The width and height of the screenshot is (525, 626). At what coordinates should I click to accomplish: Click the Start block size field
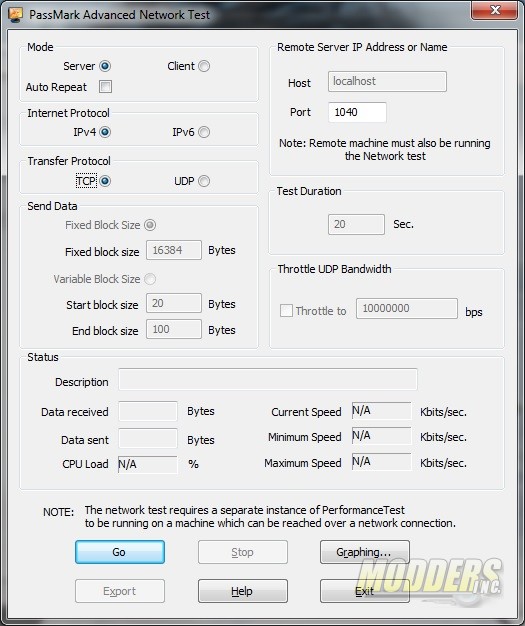click(174, 303)
